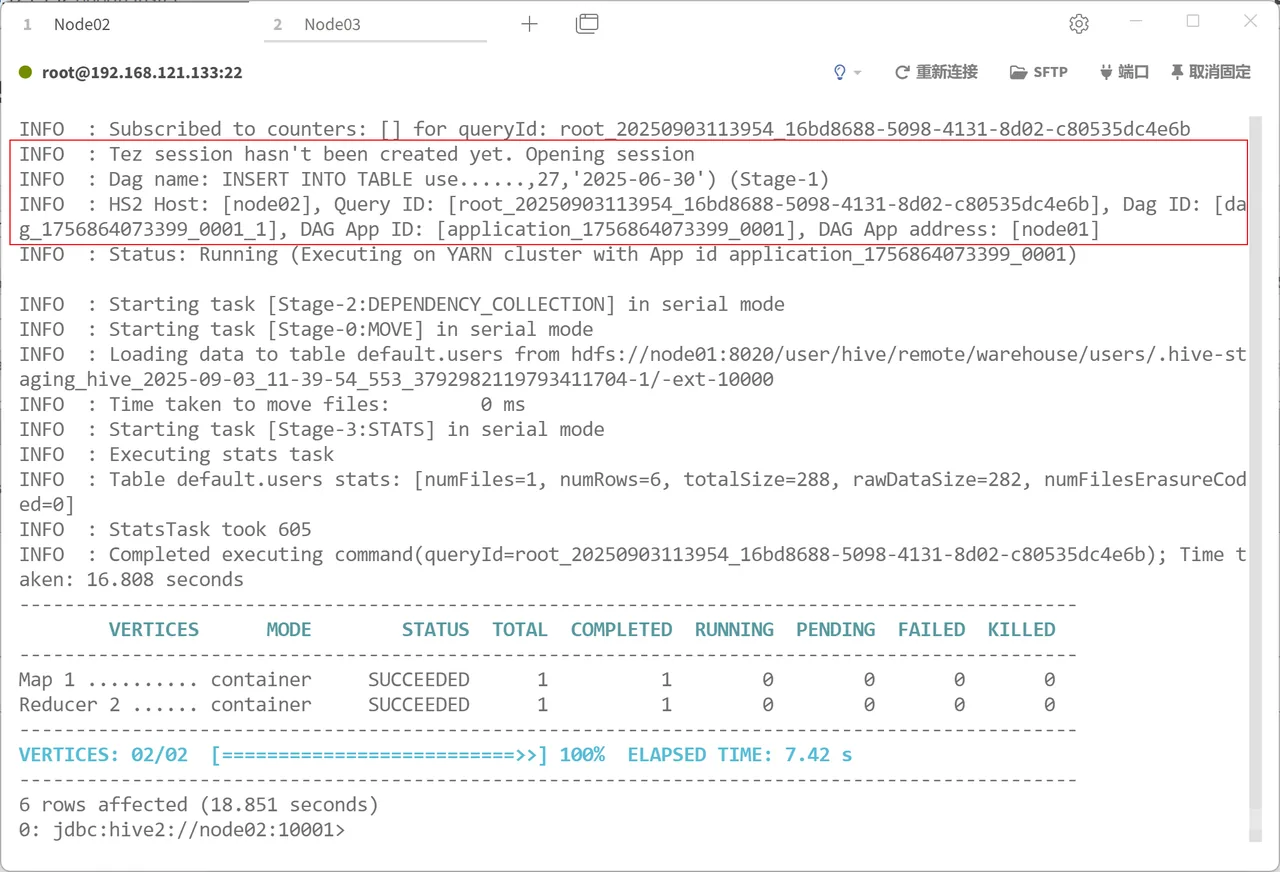Screen dimensions: 1280x872
Task: Click the 100% progress bar text
Action: (582, 755)
